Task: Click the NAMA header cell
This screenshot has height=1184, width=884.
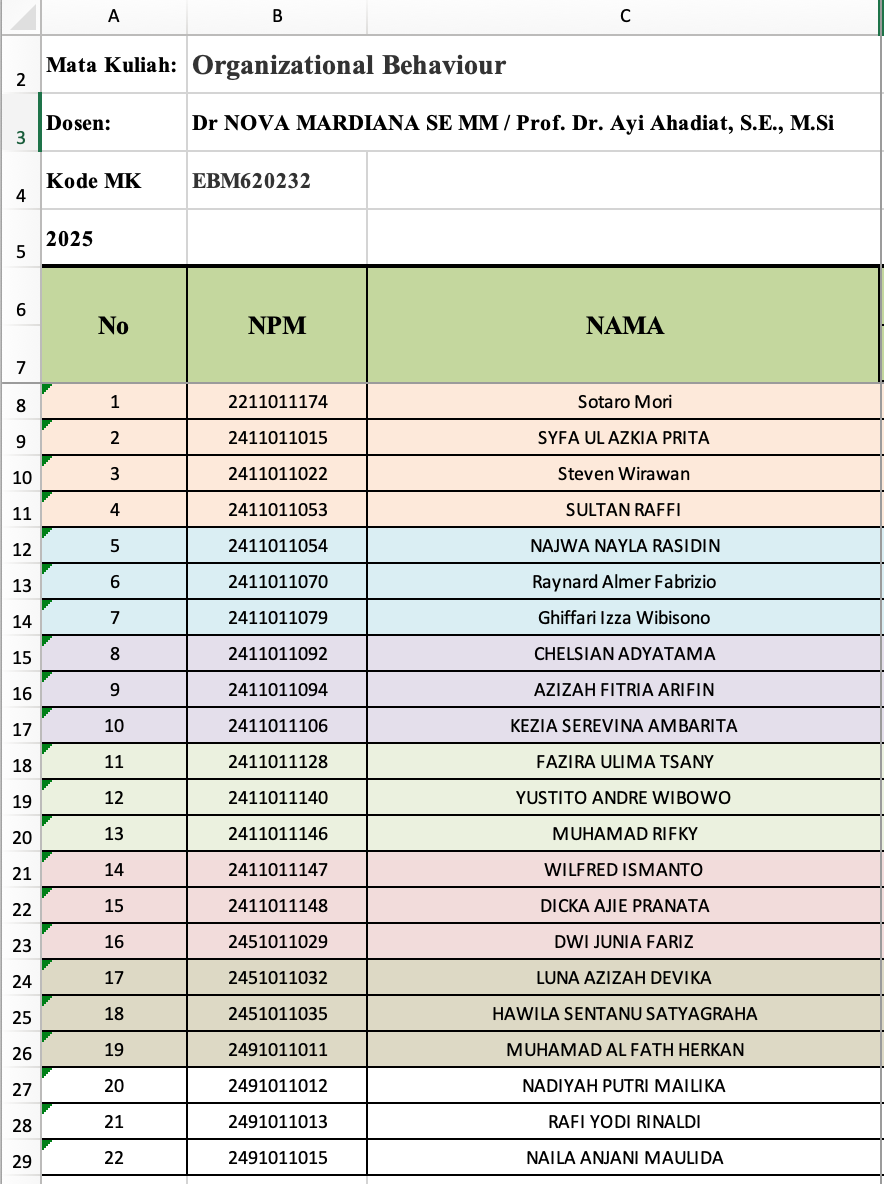Action: (x=625, y=325)
